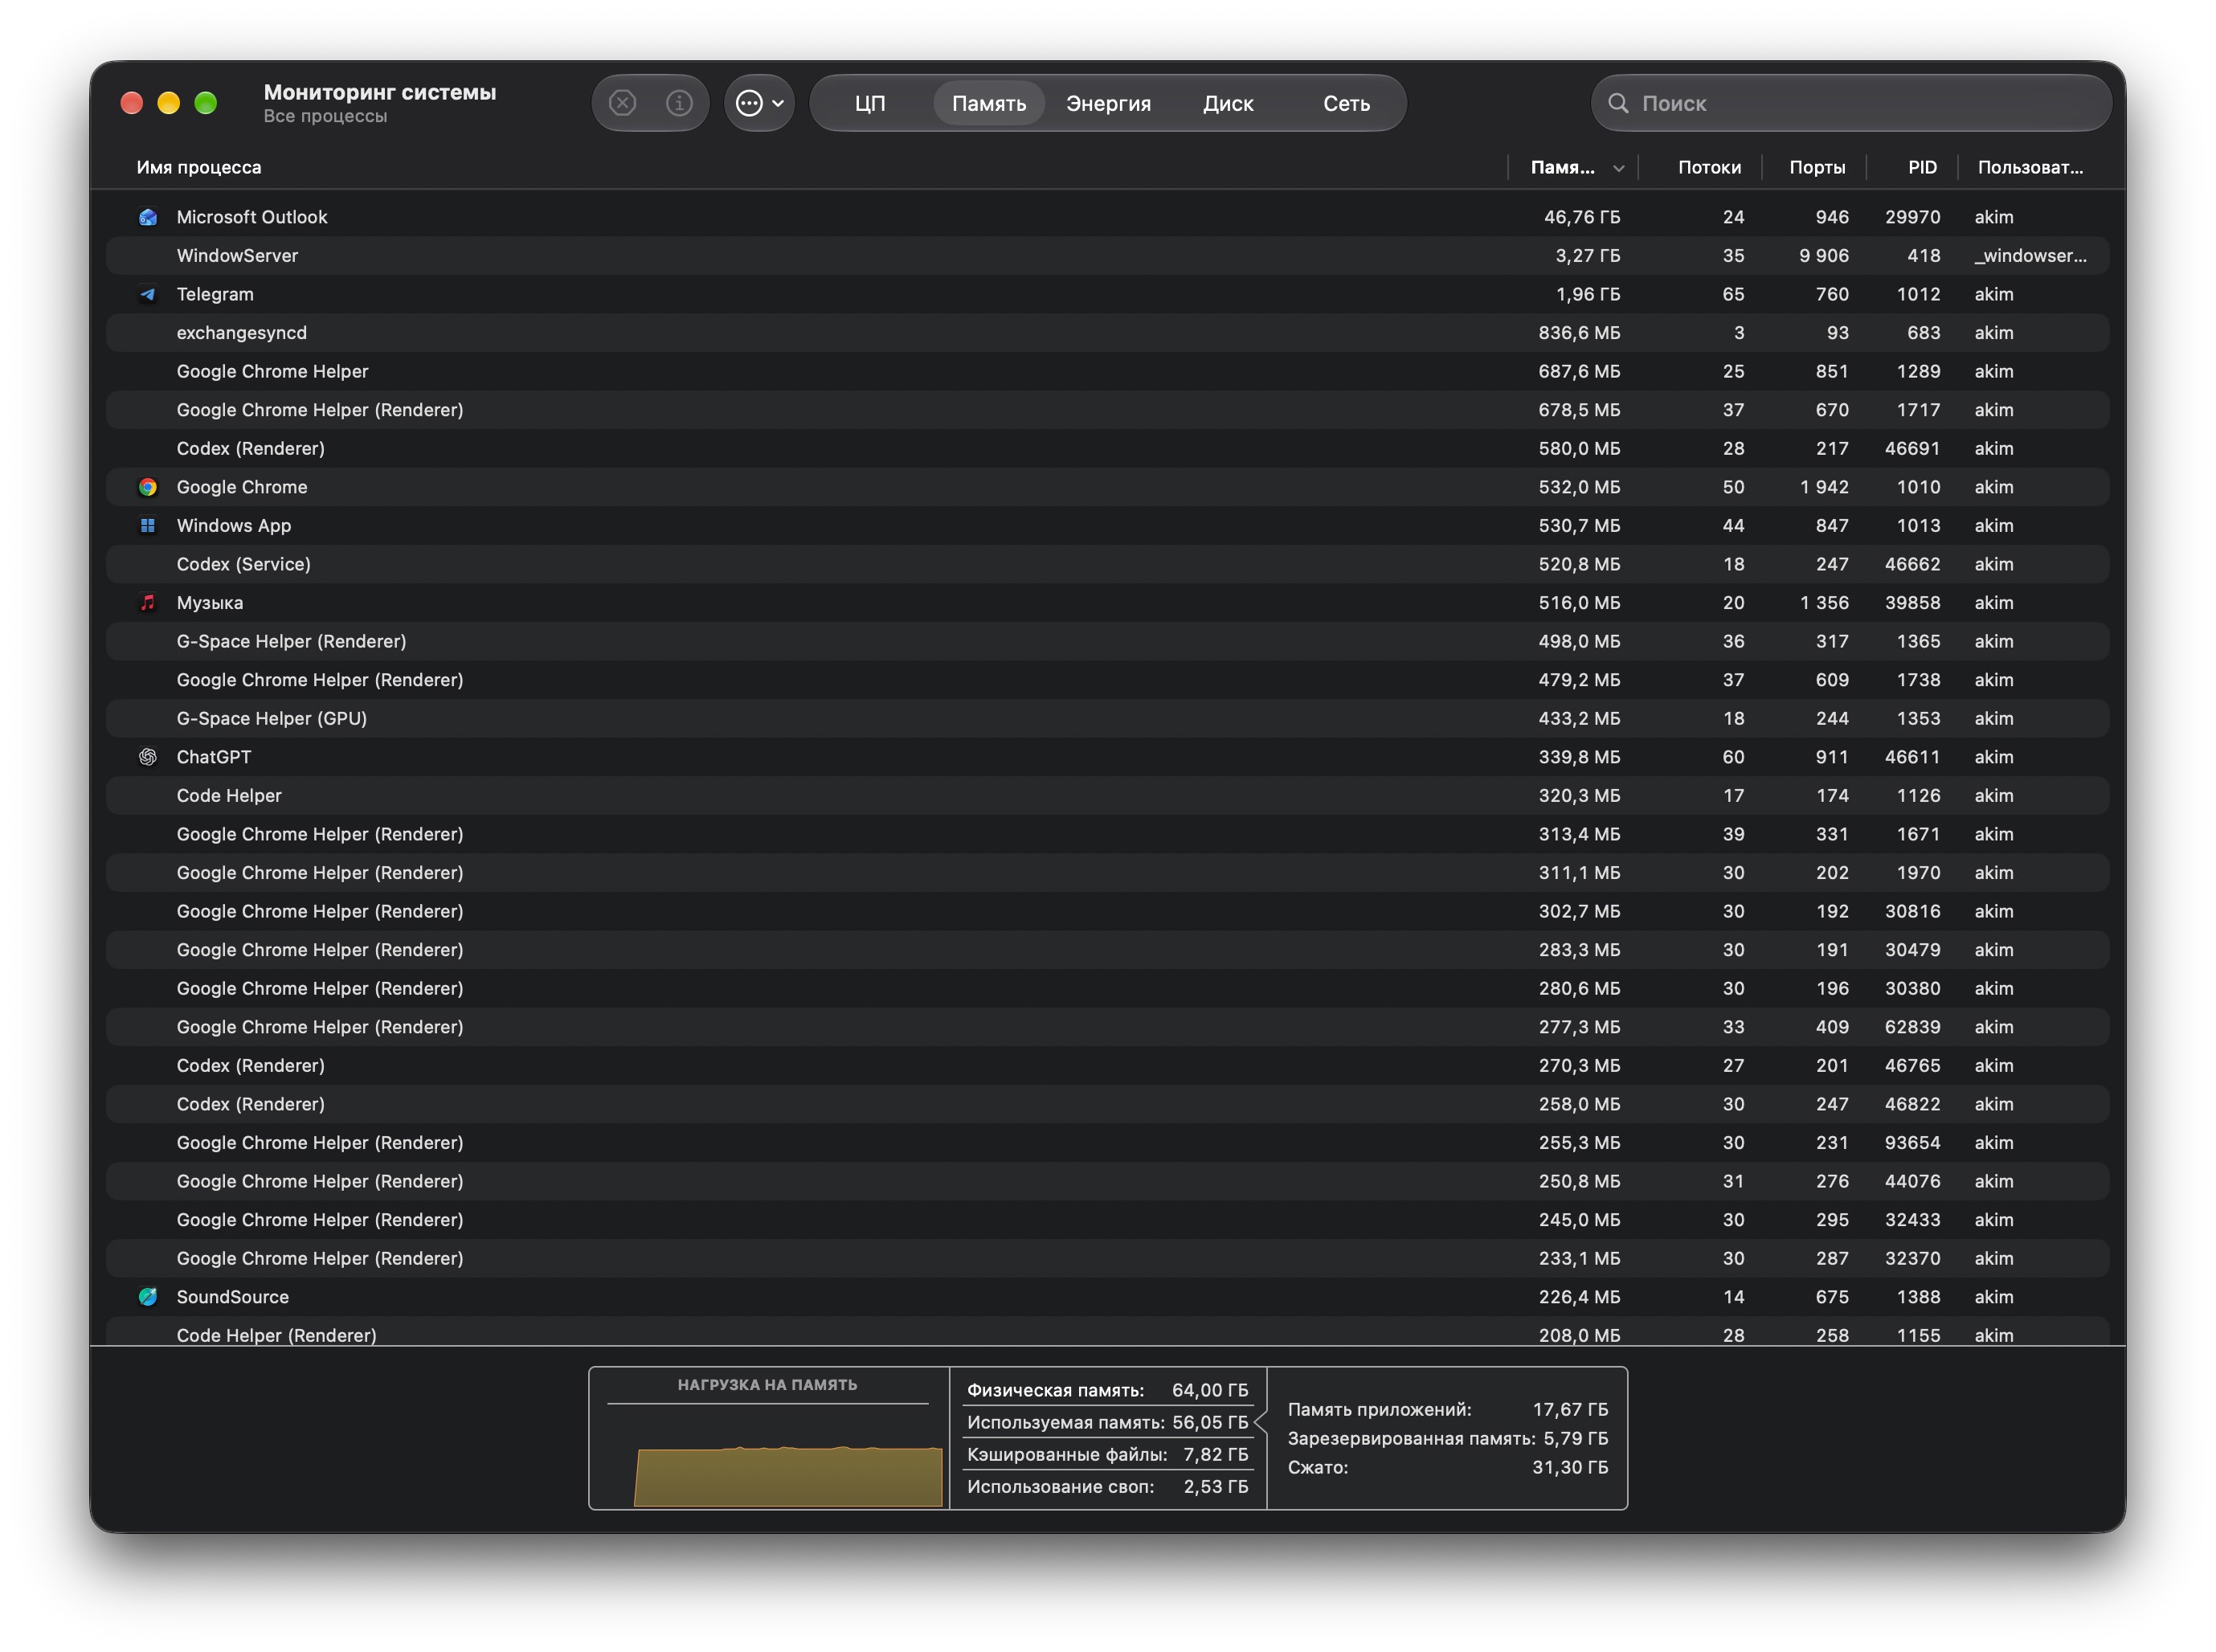Click the Музыка app icon
2216x1652 pixels.
[x=148, y=603]
